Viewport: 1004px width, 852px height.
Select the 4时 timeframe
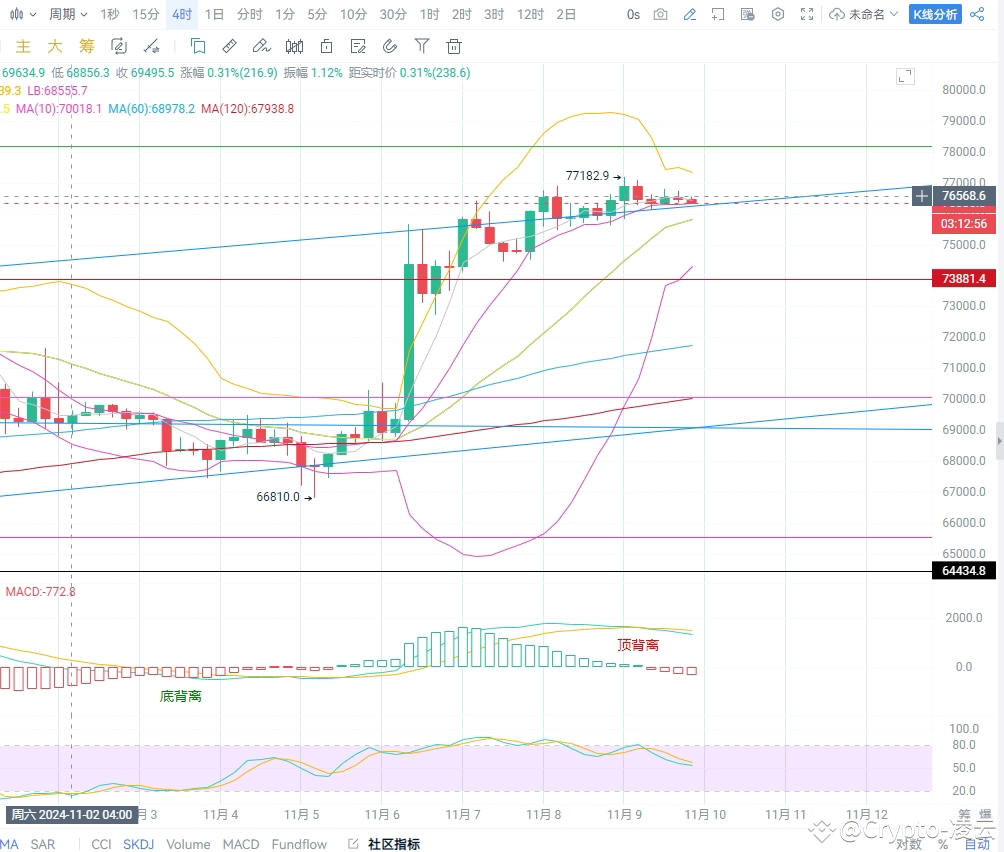181,14
